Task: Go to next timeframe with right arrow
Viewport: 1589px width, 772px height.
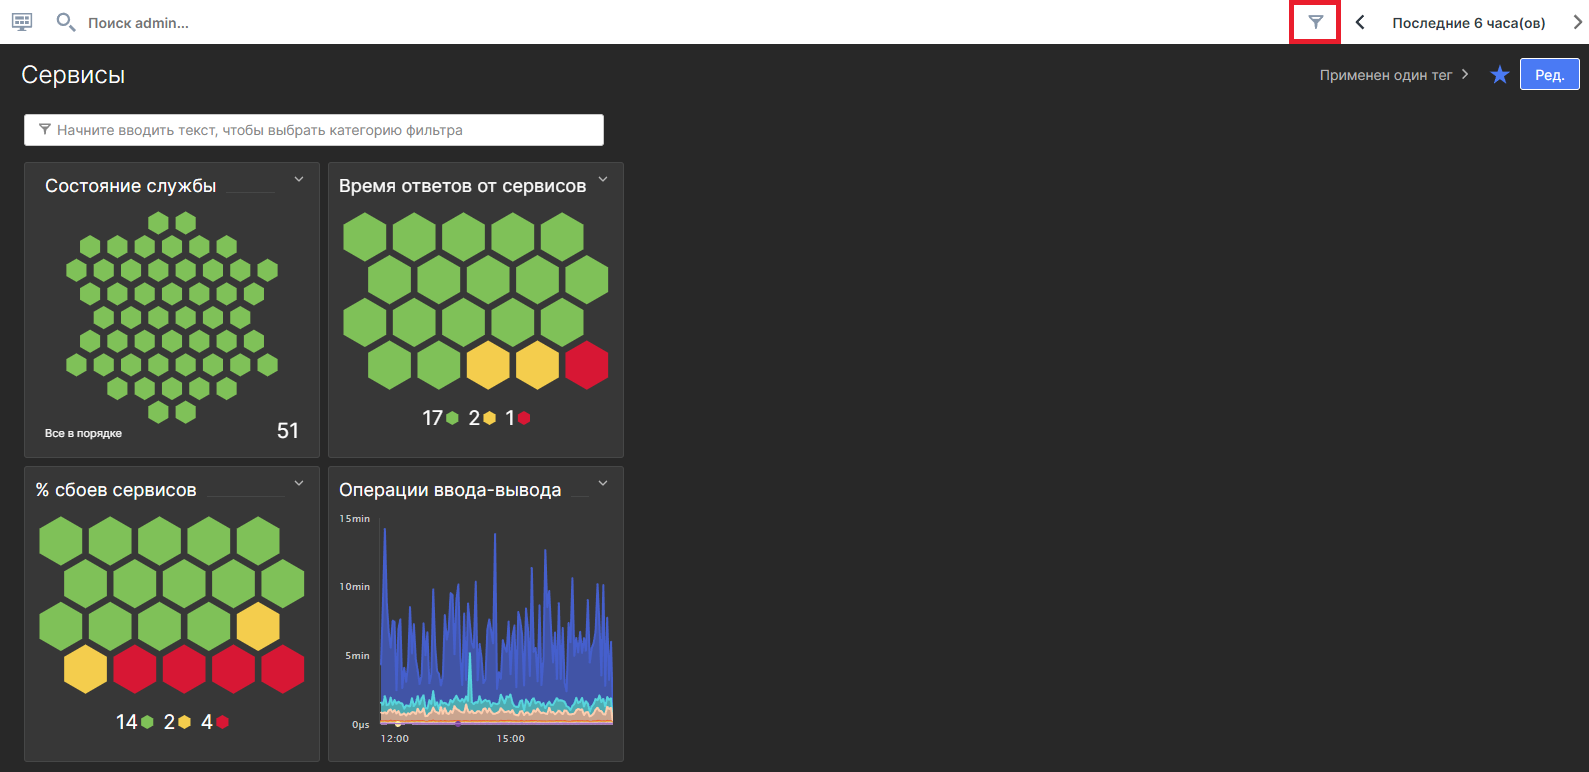Action: click(1577, 22)
